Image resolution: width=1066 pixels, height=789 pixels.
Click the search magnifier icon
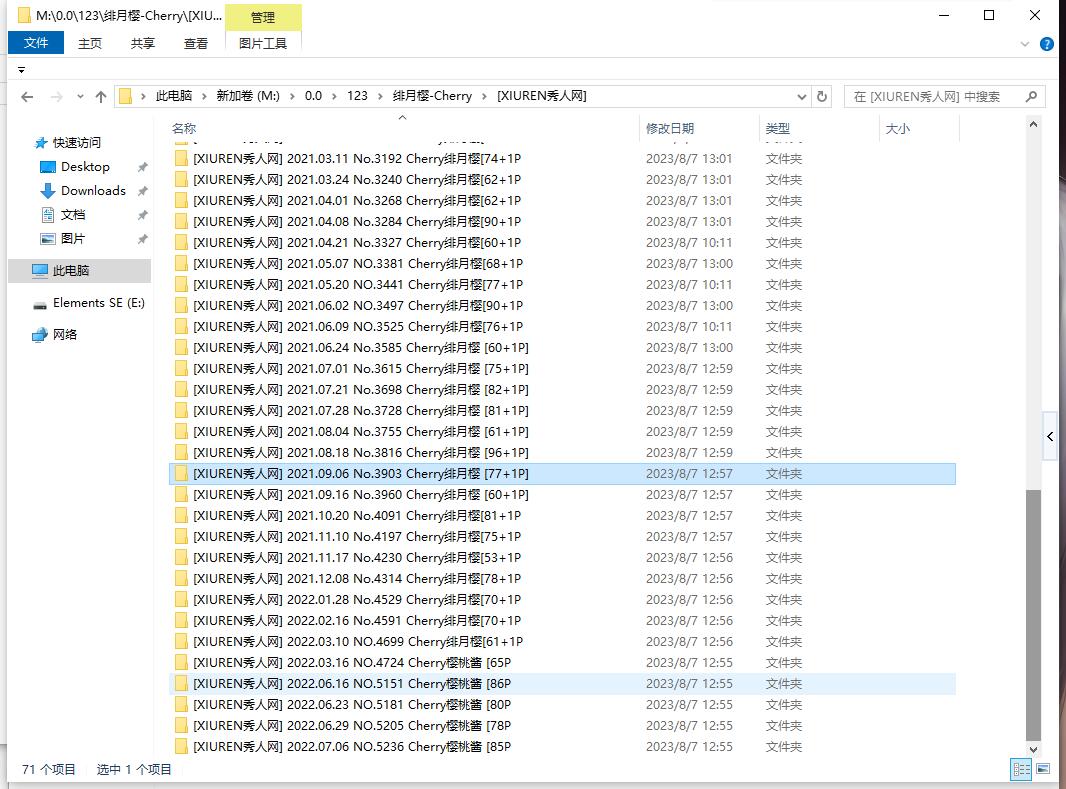click(1031, 97)
